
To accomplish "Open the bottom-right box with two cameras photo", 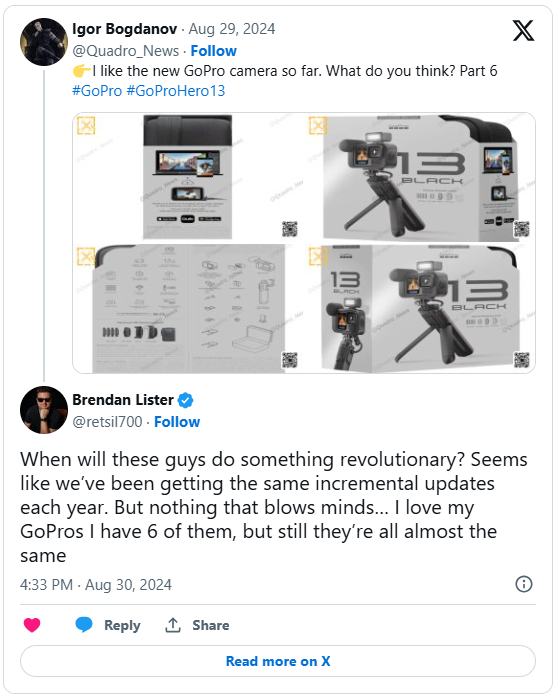I will click(420, 308).
